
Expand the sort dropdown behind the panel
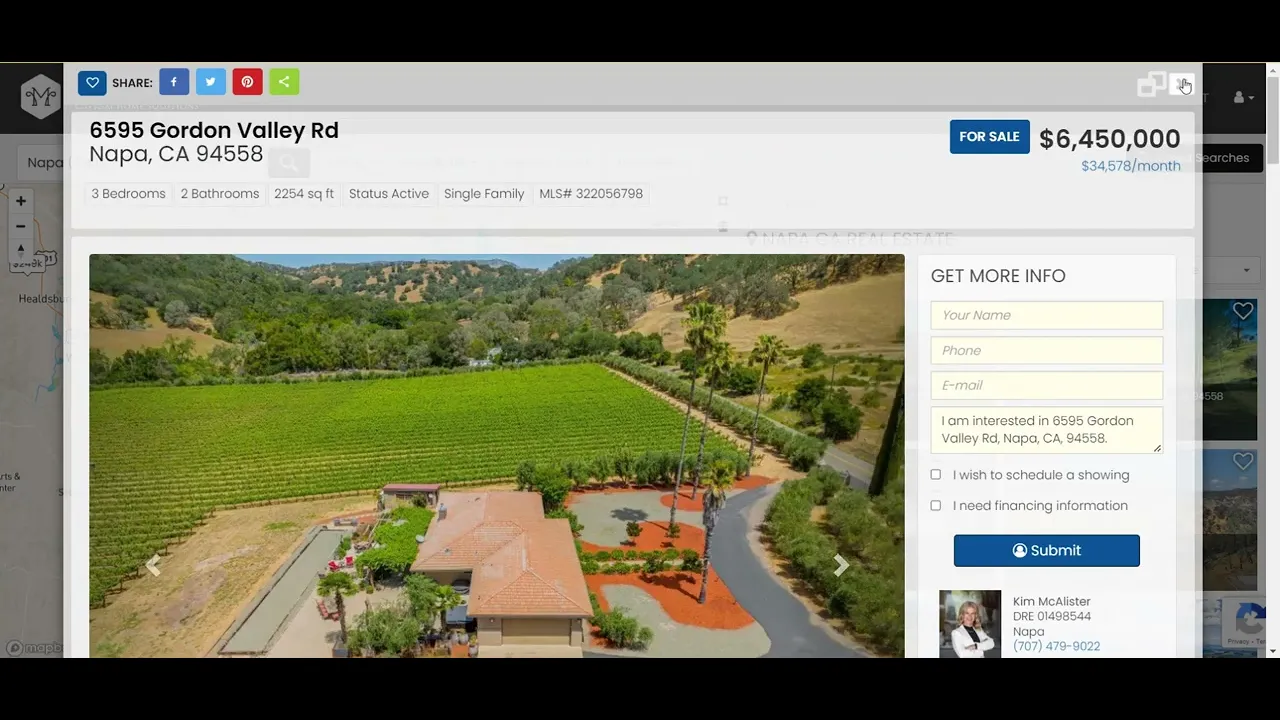(1247, 270)
